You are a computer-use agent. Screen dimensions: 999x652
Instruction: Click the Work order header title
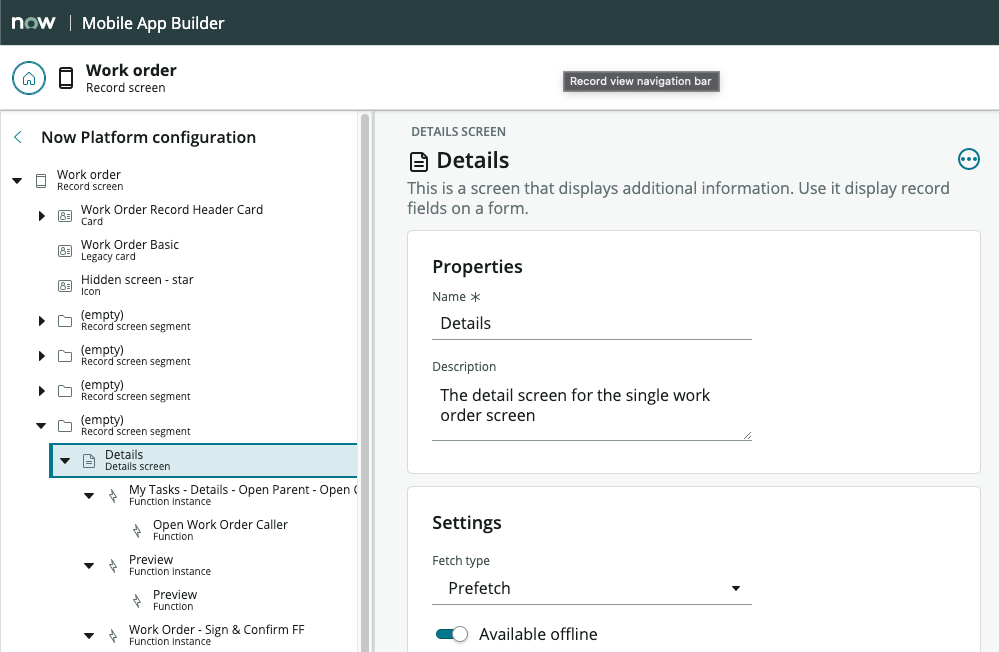pos(131,70)
